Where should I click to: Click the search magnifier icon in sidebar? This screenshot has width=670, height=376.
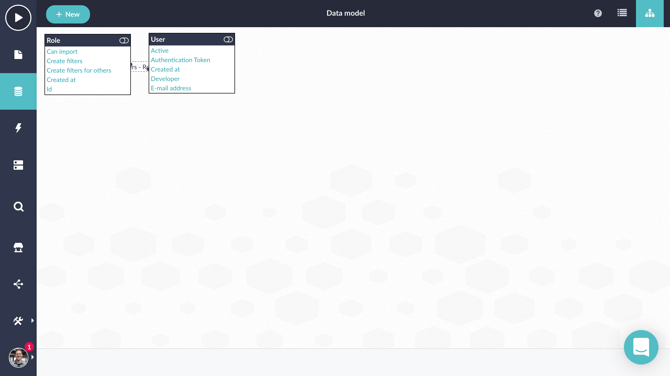pyautogui.click(x=18, y=207)
